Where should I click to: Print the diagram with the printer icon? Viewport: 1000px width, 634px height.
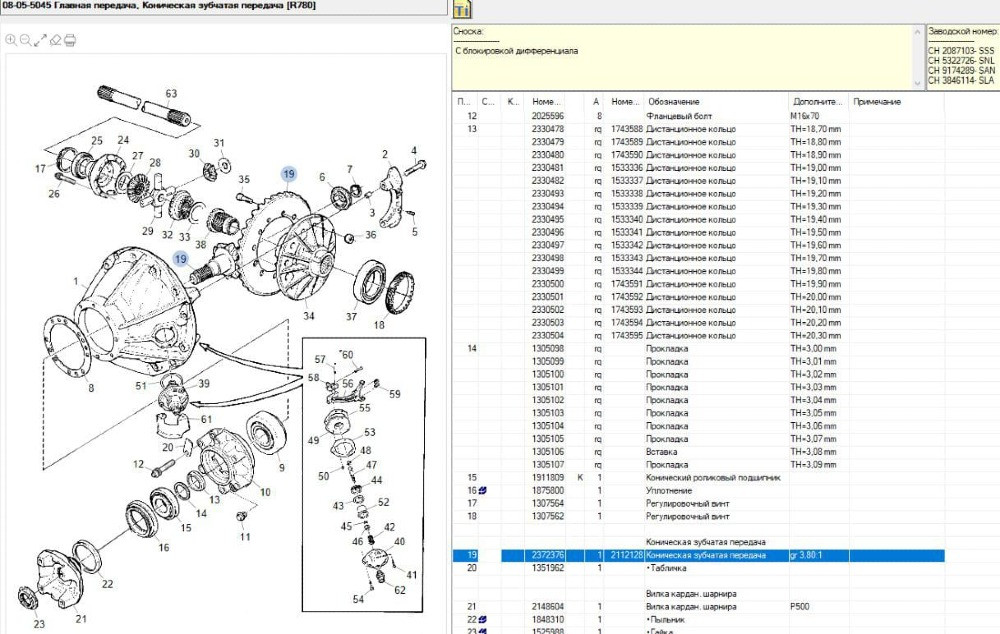(x=71, y=40)
